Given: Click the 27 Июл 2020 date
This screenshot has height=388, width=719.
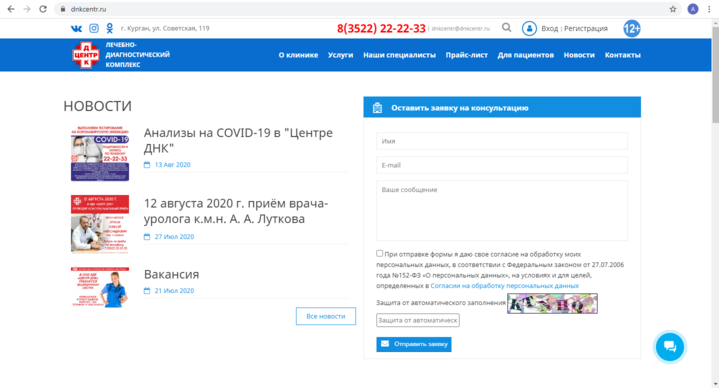Looking at the screenshot, I should point(174,237).
